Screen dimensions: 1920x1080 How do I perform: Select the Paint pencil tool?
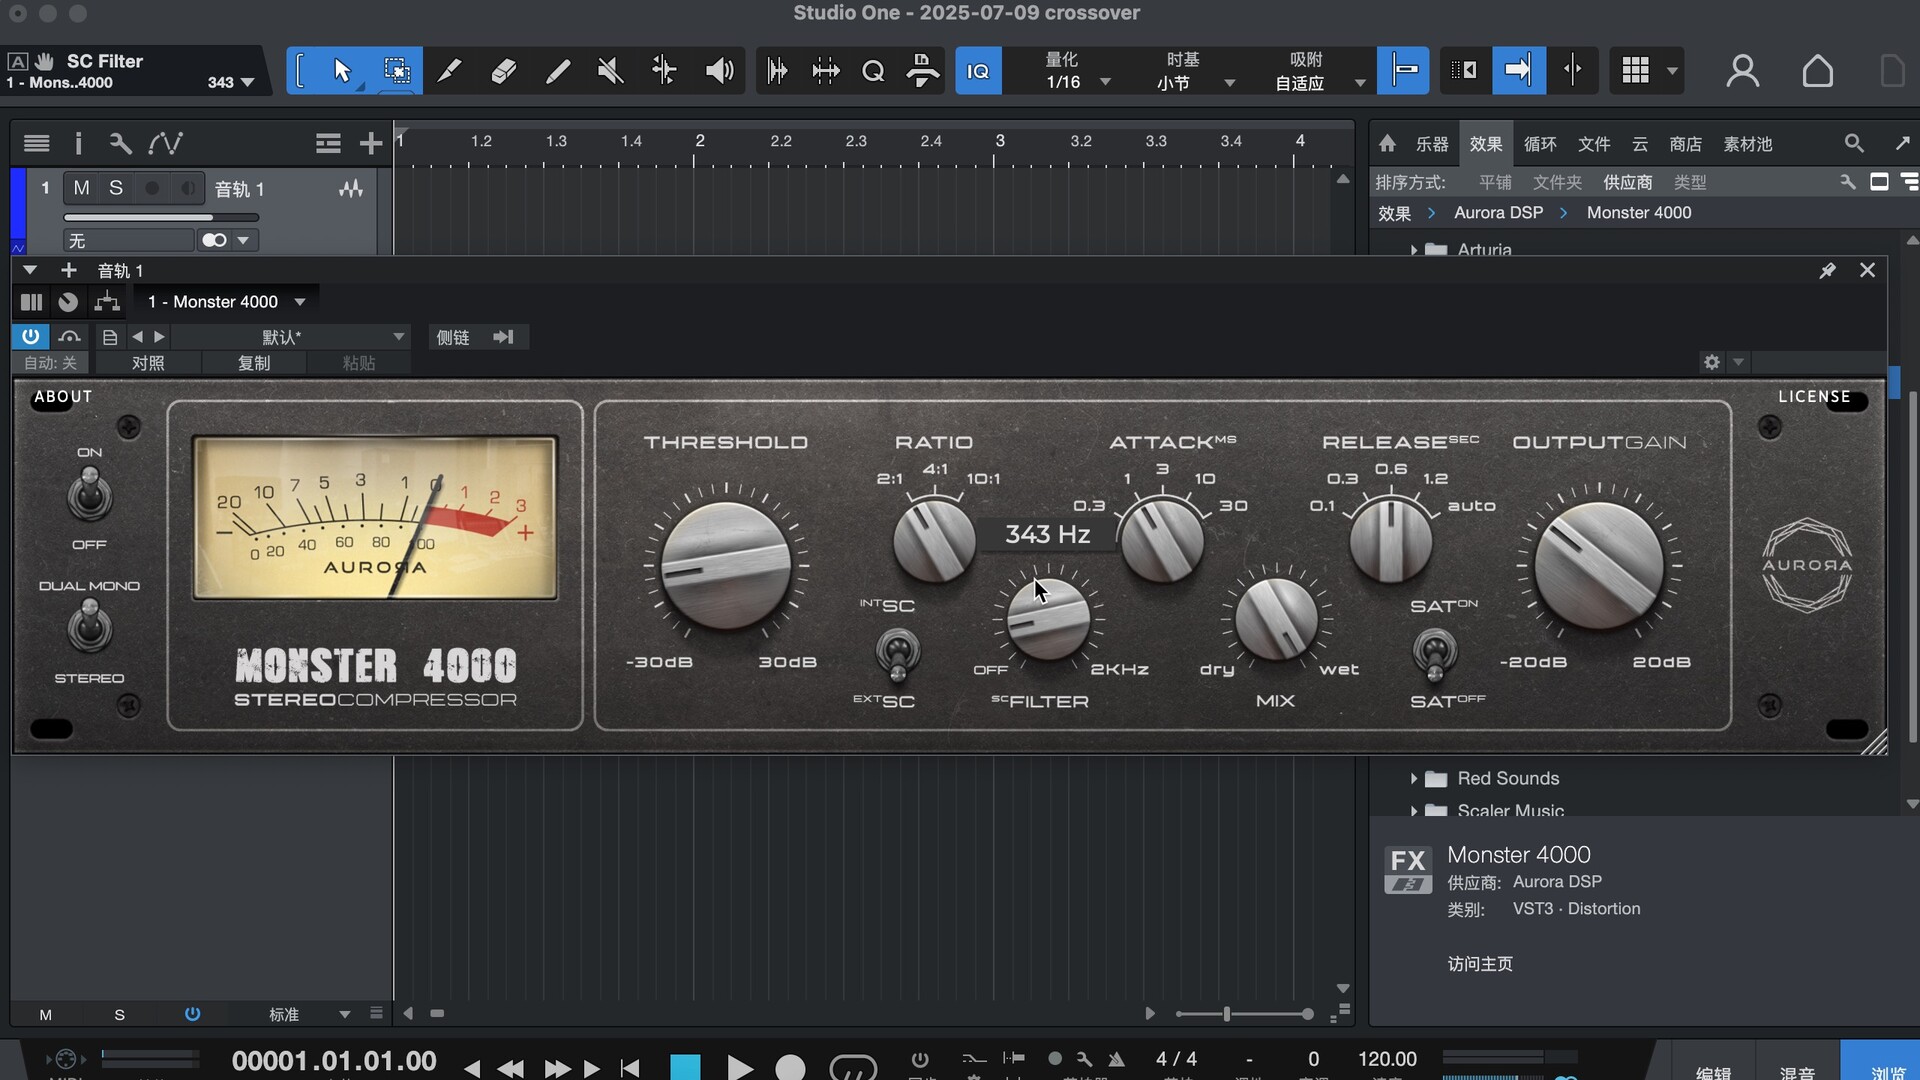558,71
